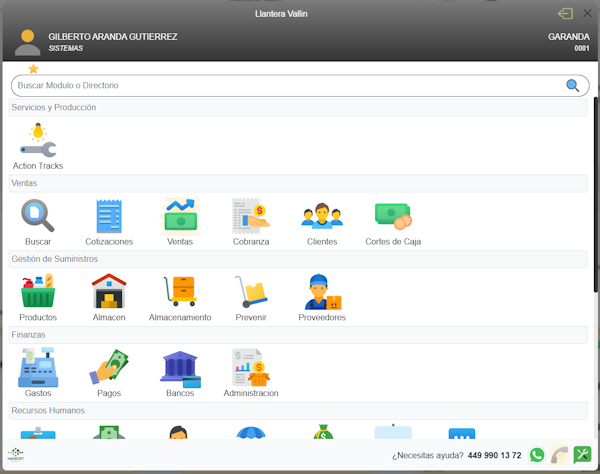Collapse the Finanzas section header
Viewport: 600px width, 474px height.
tap(298, 335)
